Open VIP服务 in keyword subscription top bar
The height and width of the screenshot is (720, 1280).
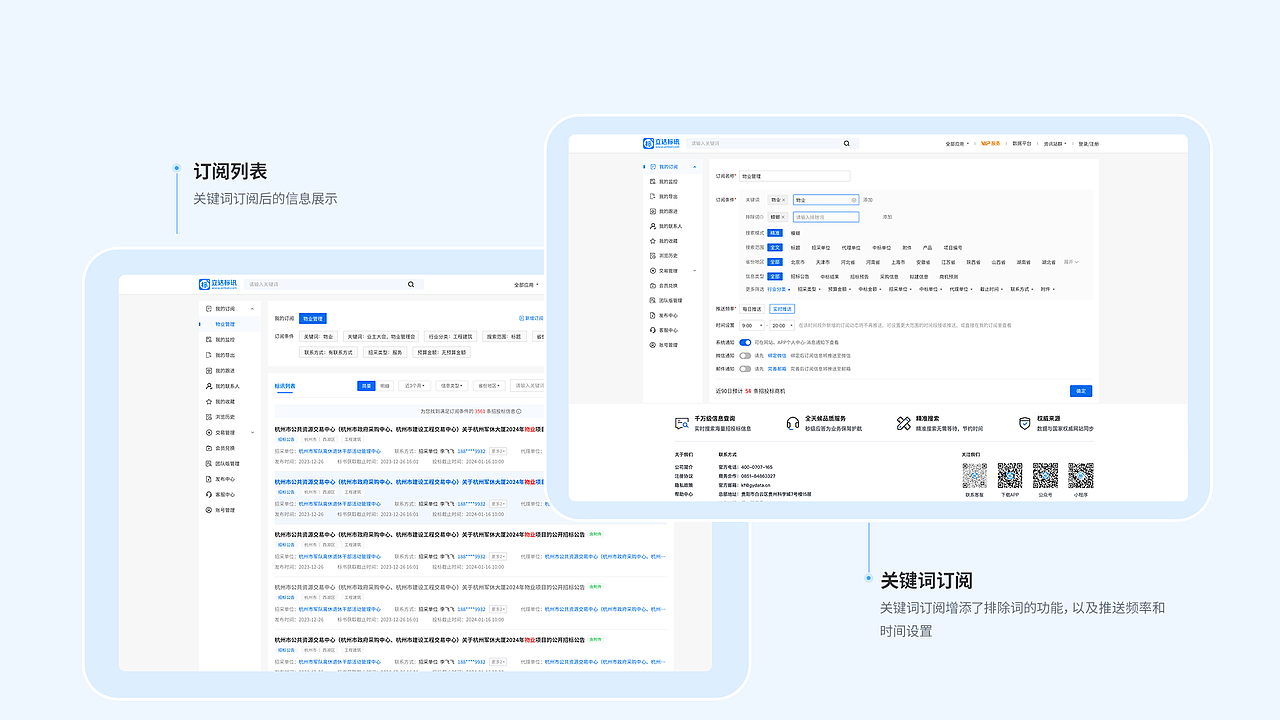coord(990,143)
